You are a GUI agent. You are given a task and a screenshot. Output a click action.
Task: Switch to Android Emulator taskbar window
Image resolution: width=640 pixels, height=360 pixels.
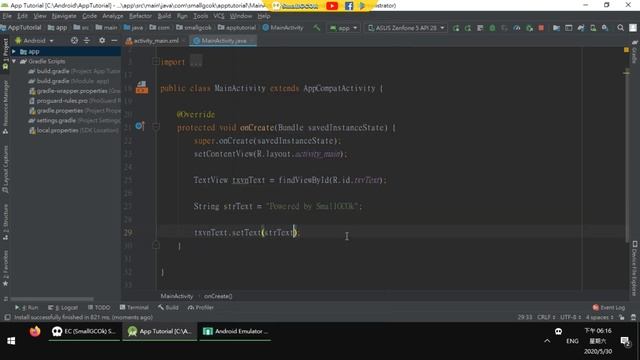pos(236,331)
